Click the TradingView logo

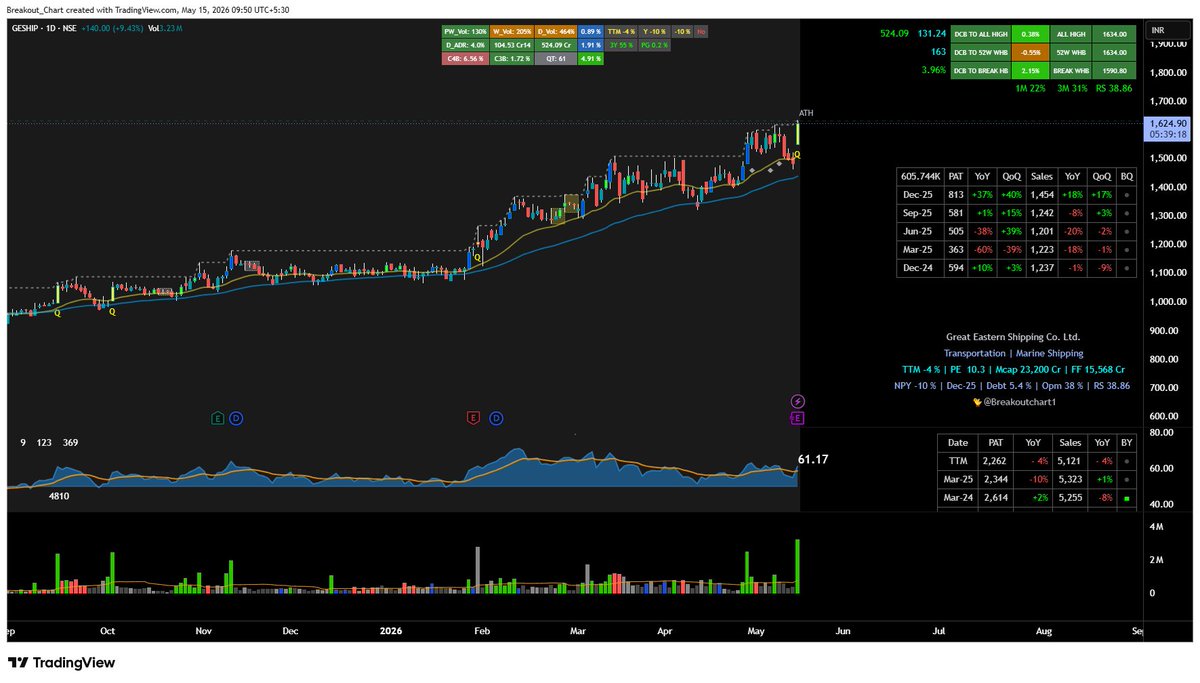[x=62, y=662]
